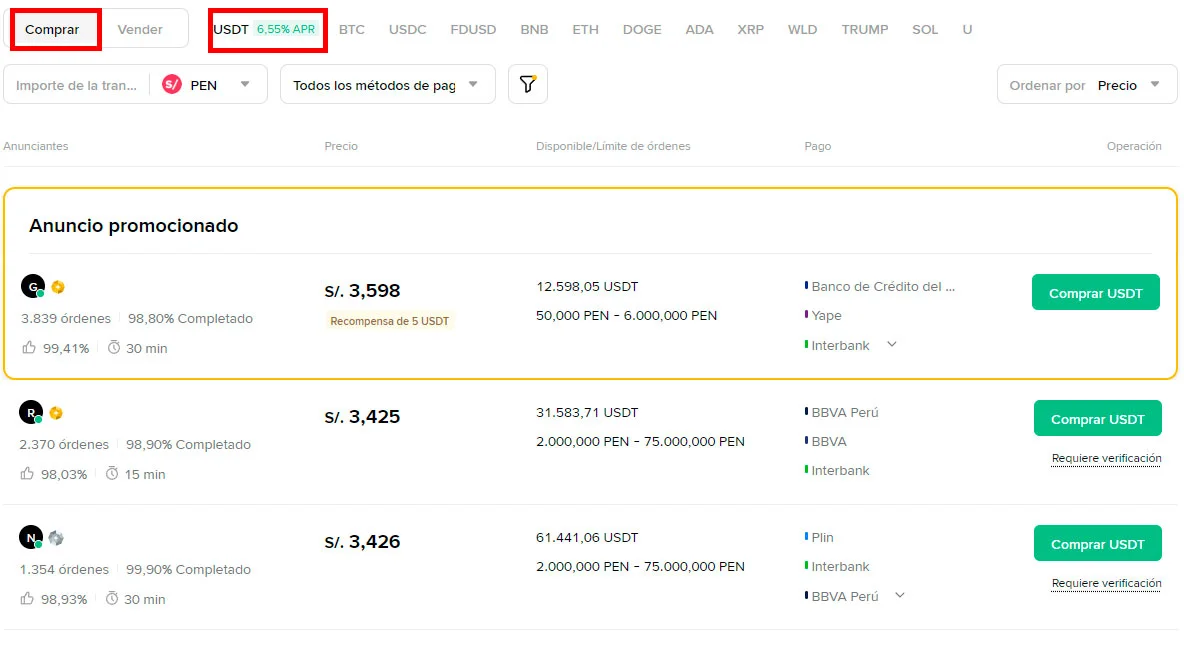Screen dimensions: 1184x656
Task: Click price S/. 3,426
Action: click(362, 541)
